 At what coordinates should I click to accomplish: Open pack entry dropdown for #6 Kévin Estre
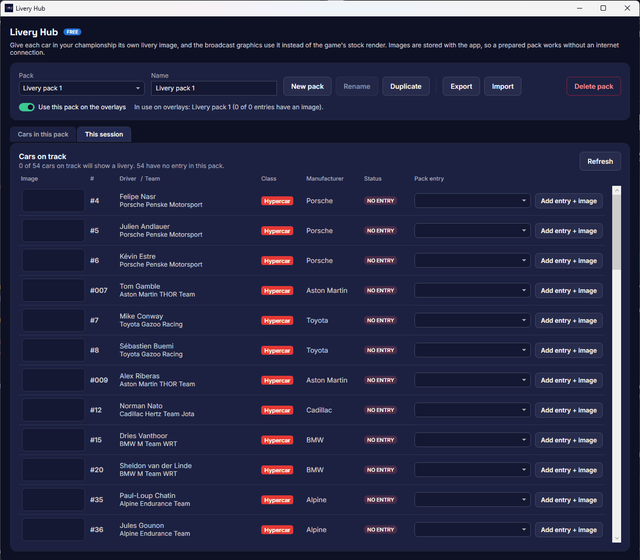[472, 260]
